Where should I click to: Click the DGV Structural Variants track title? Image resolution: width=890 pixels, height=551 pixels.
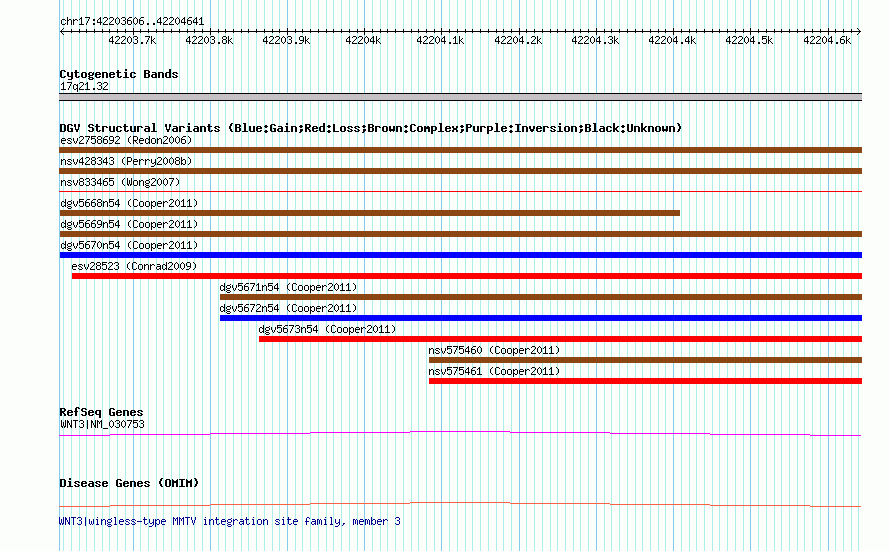pyautogui.click(x=371, y=128)
